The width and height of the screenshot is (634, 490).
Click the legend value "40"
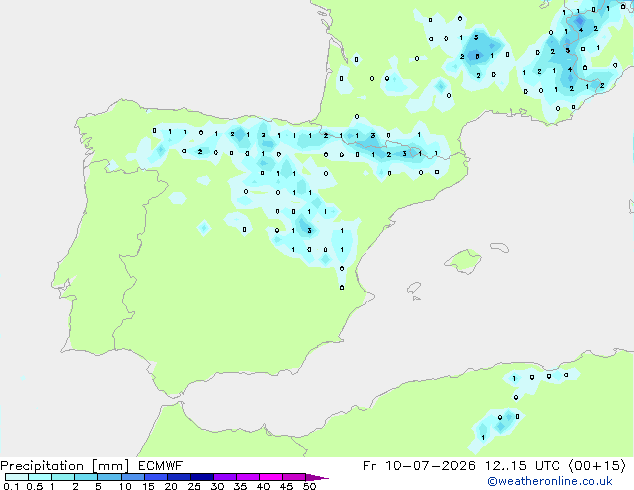(x=263, y=486)
